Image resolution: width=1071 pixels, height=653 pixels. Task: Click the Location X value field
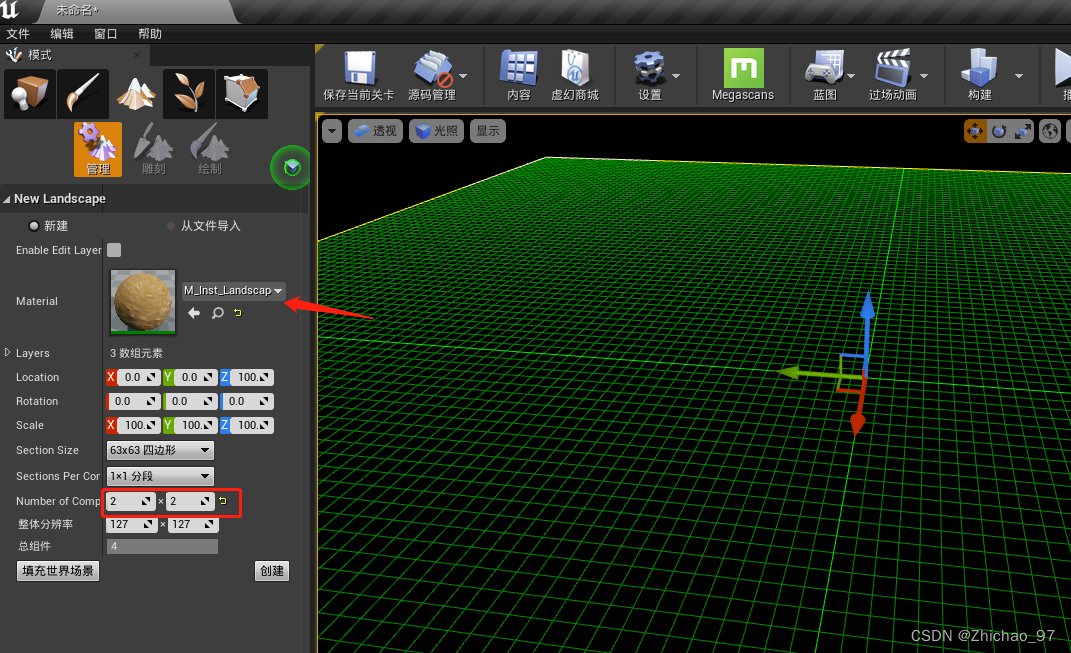pyautogui.click(x=138, y=377)
